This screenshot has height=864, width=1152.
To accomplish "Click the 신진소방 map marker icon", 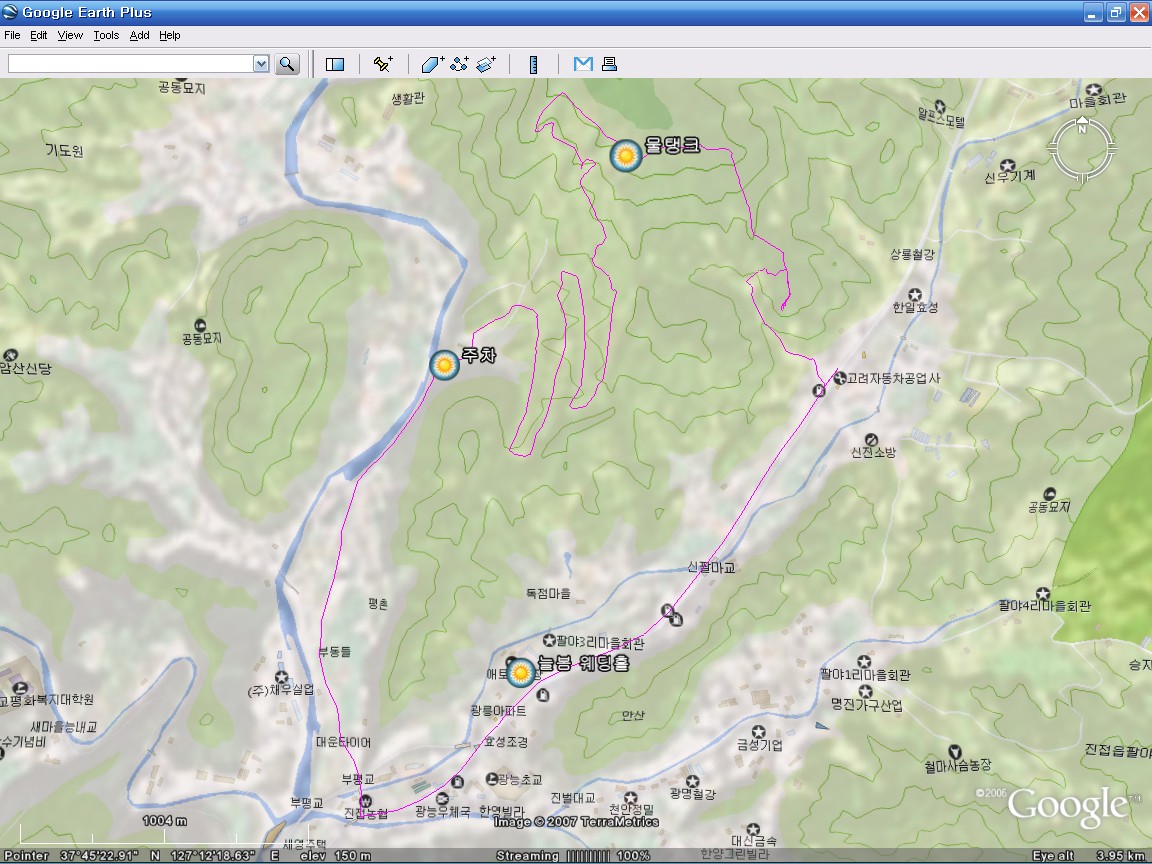I will (x=871, y=439).
